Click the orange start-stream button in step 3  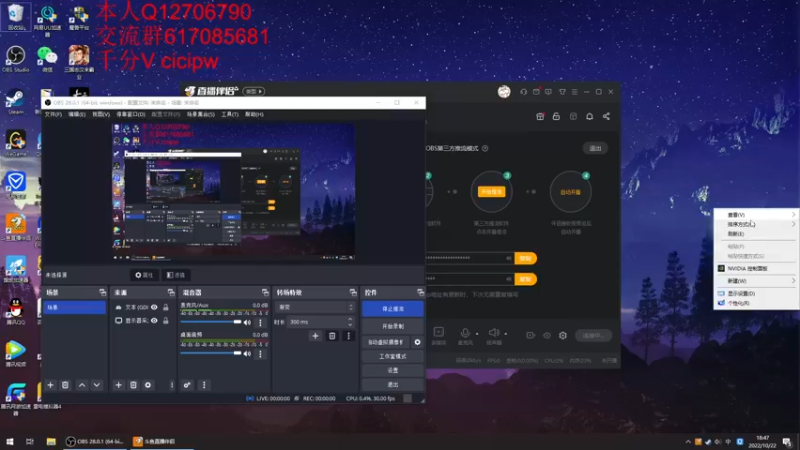click(x=491, y=192)
